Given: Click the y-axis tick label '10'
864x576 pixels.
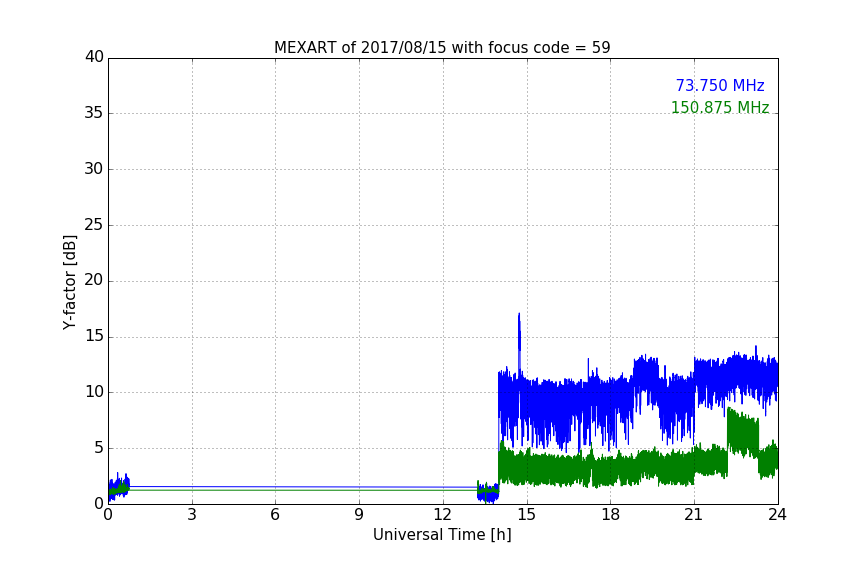Looking at the screenshot, I should pyautogui.click(x=94, y=392).
